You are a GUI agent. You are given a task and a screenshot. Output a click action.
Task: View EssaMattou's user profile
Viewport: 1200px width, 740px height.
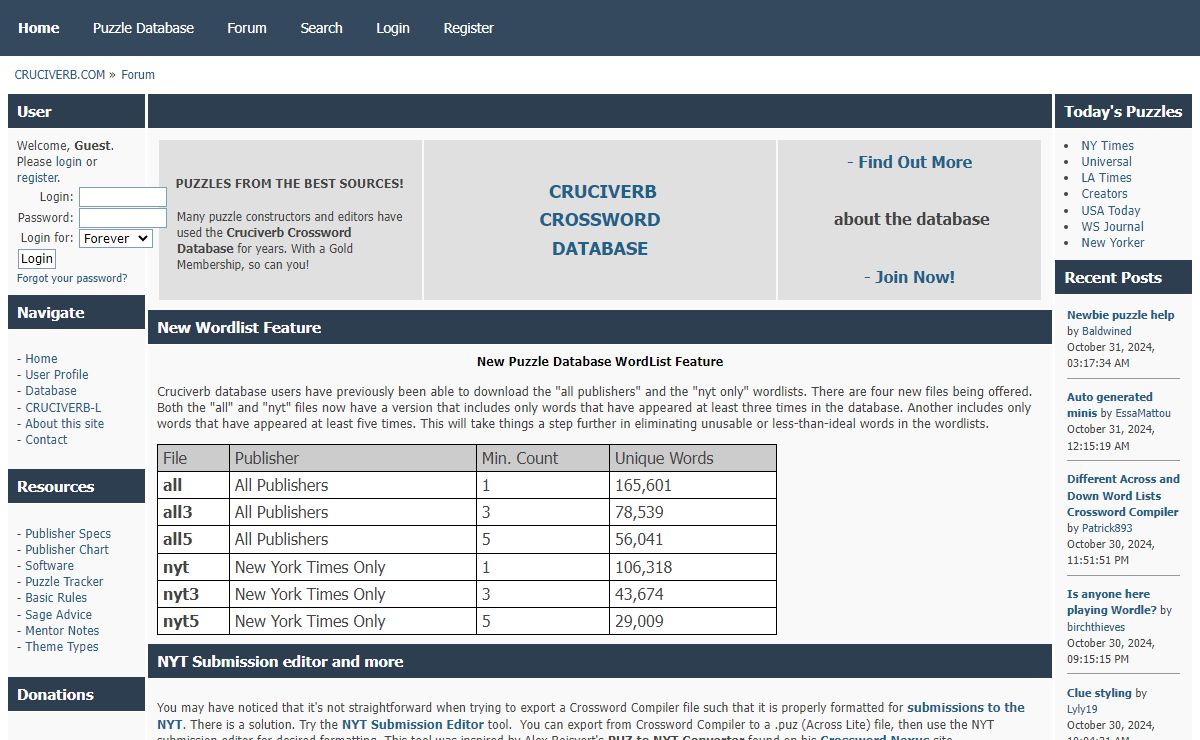[1144, 413]
